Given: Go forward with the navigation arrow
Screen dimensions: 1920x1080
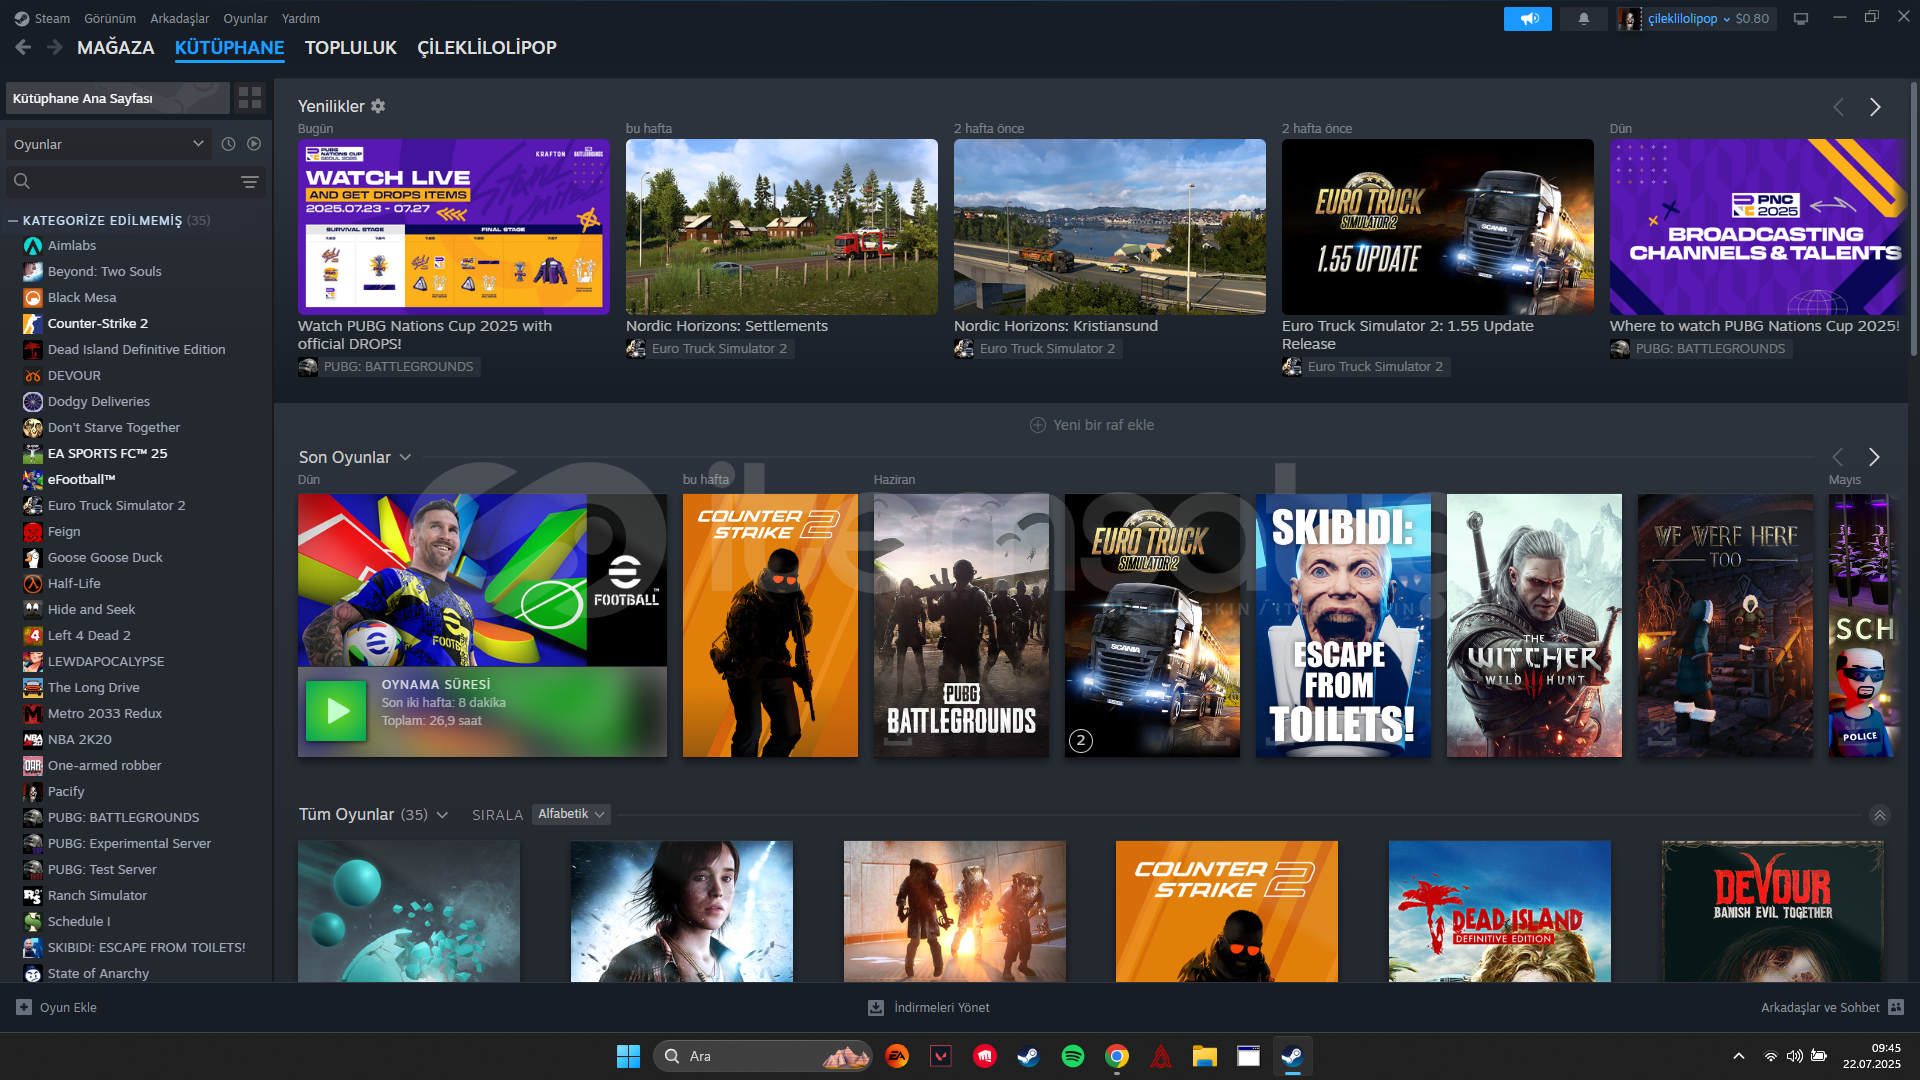Looking at the screenshot, I should coord(54,47).
